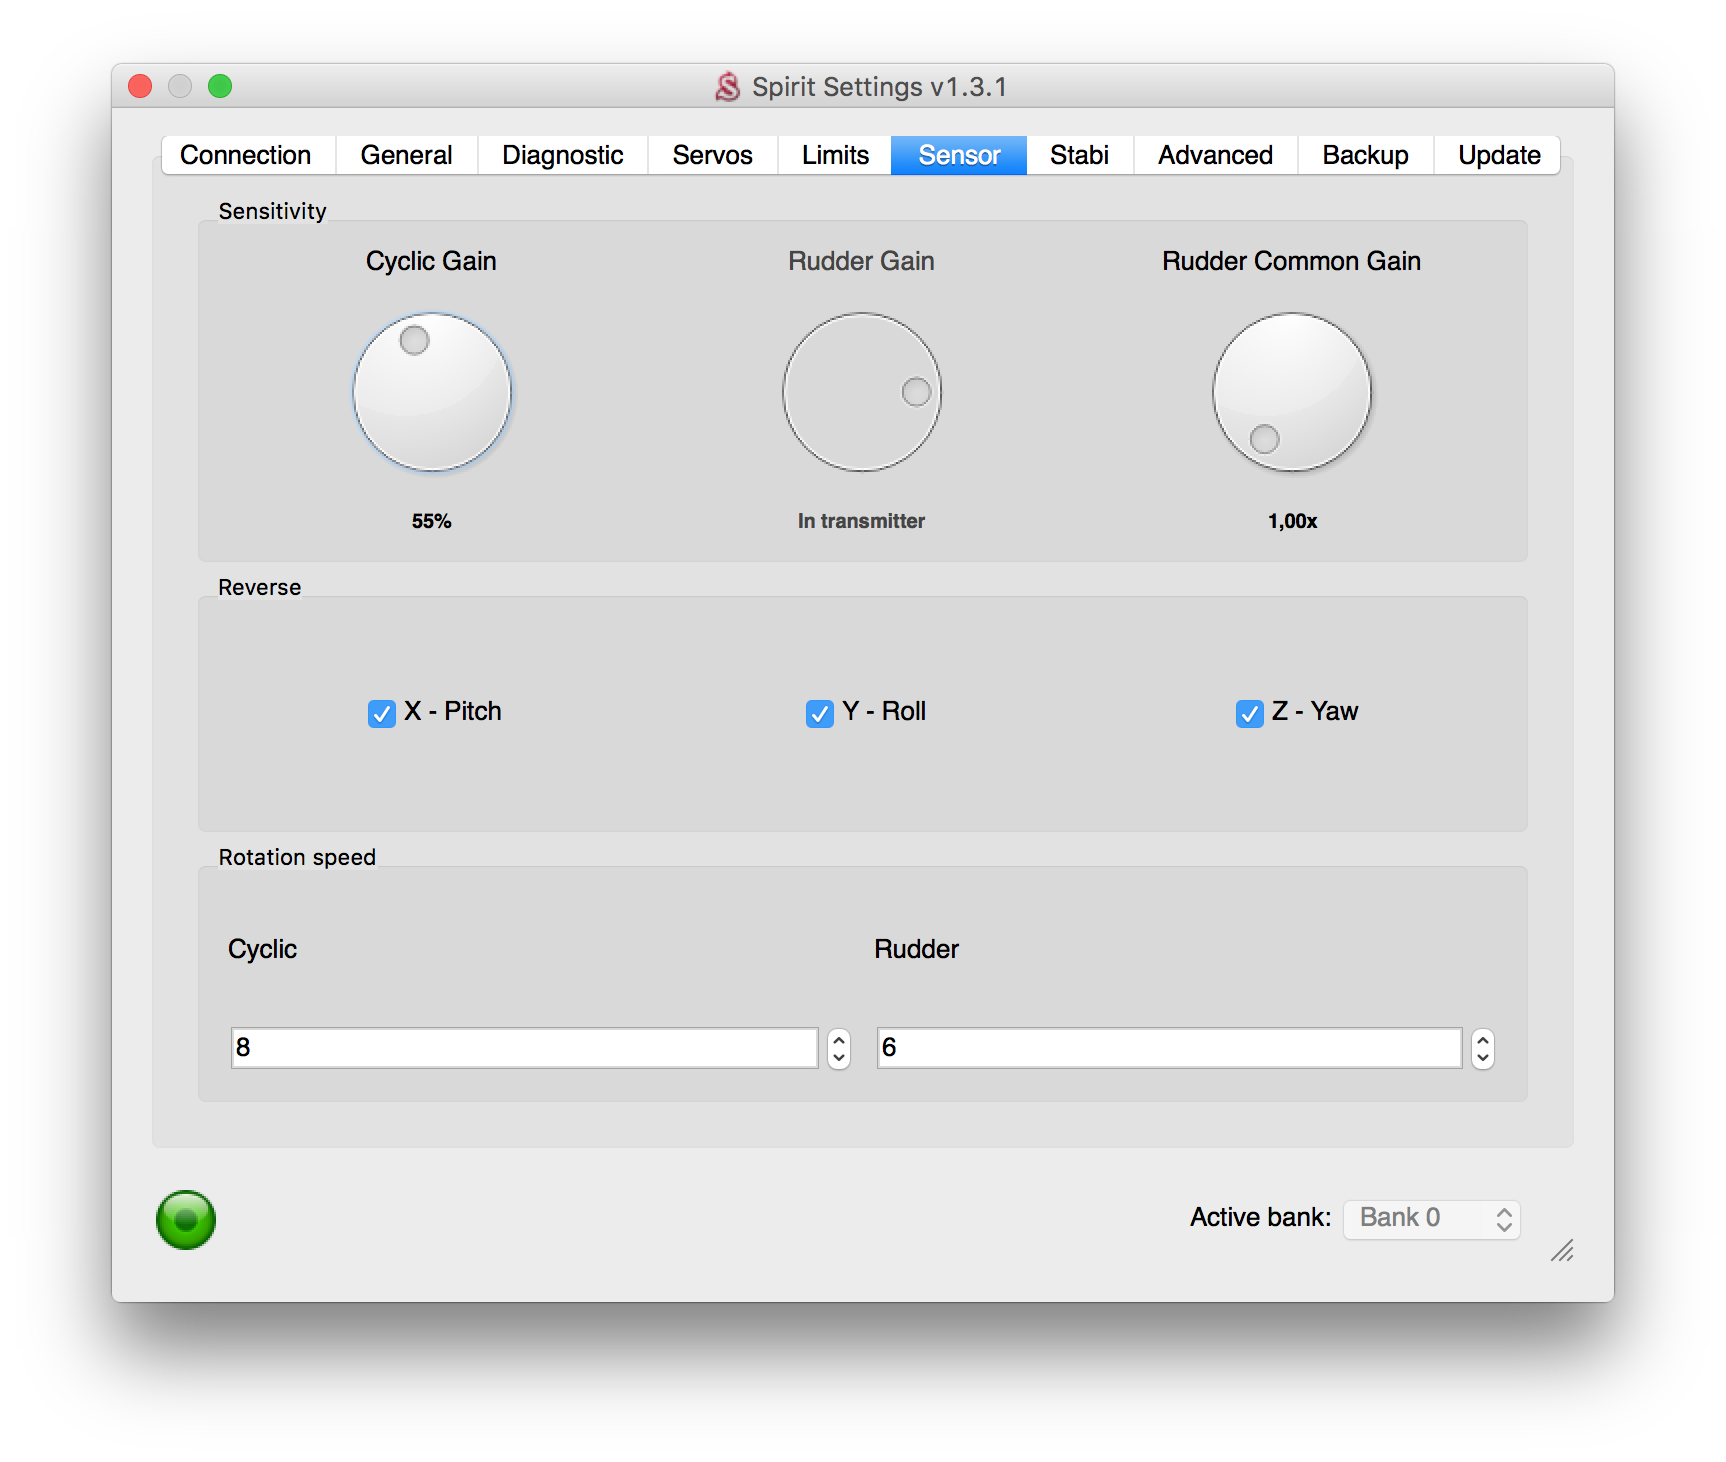Click the Rudder Common Gain dial

(x=1291, y=392)
